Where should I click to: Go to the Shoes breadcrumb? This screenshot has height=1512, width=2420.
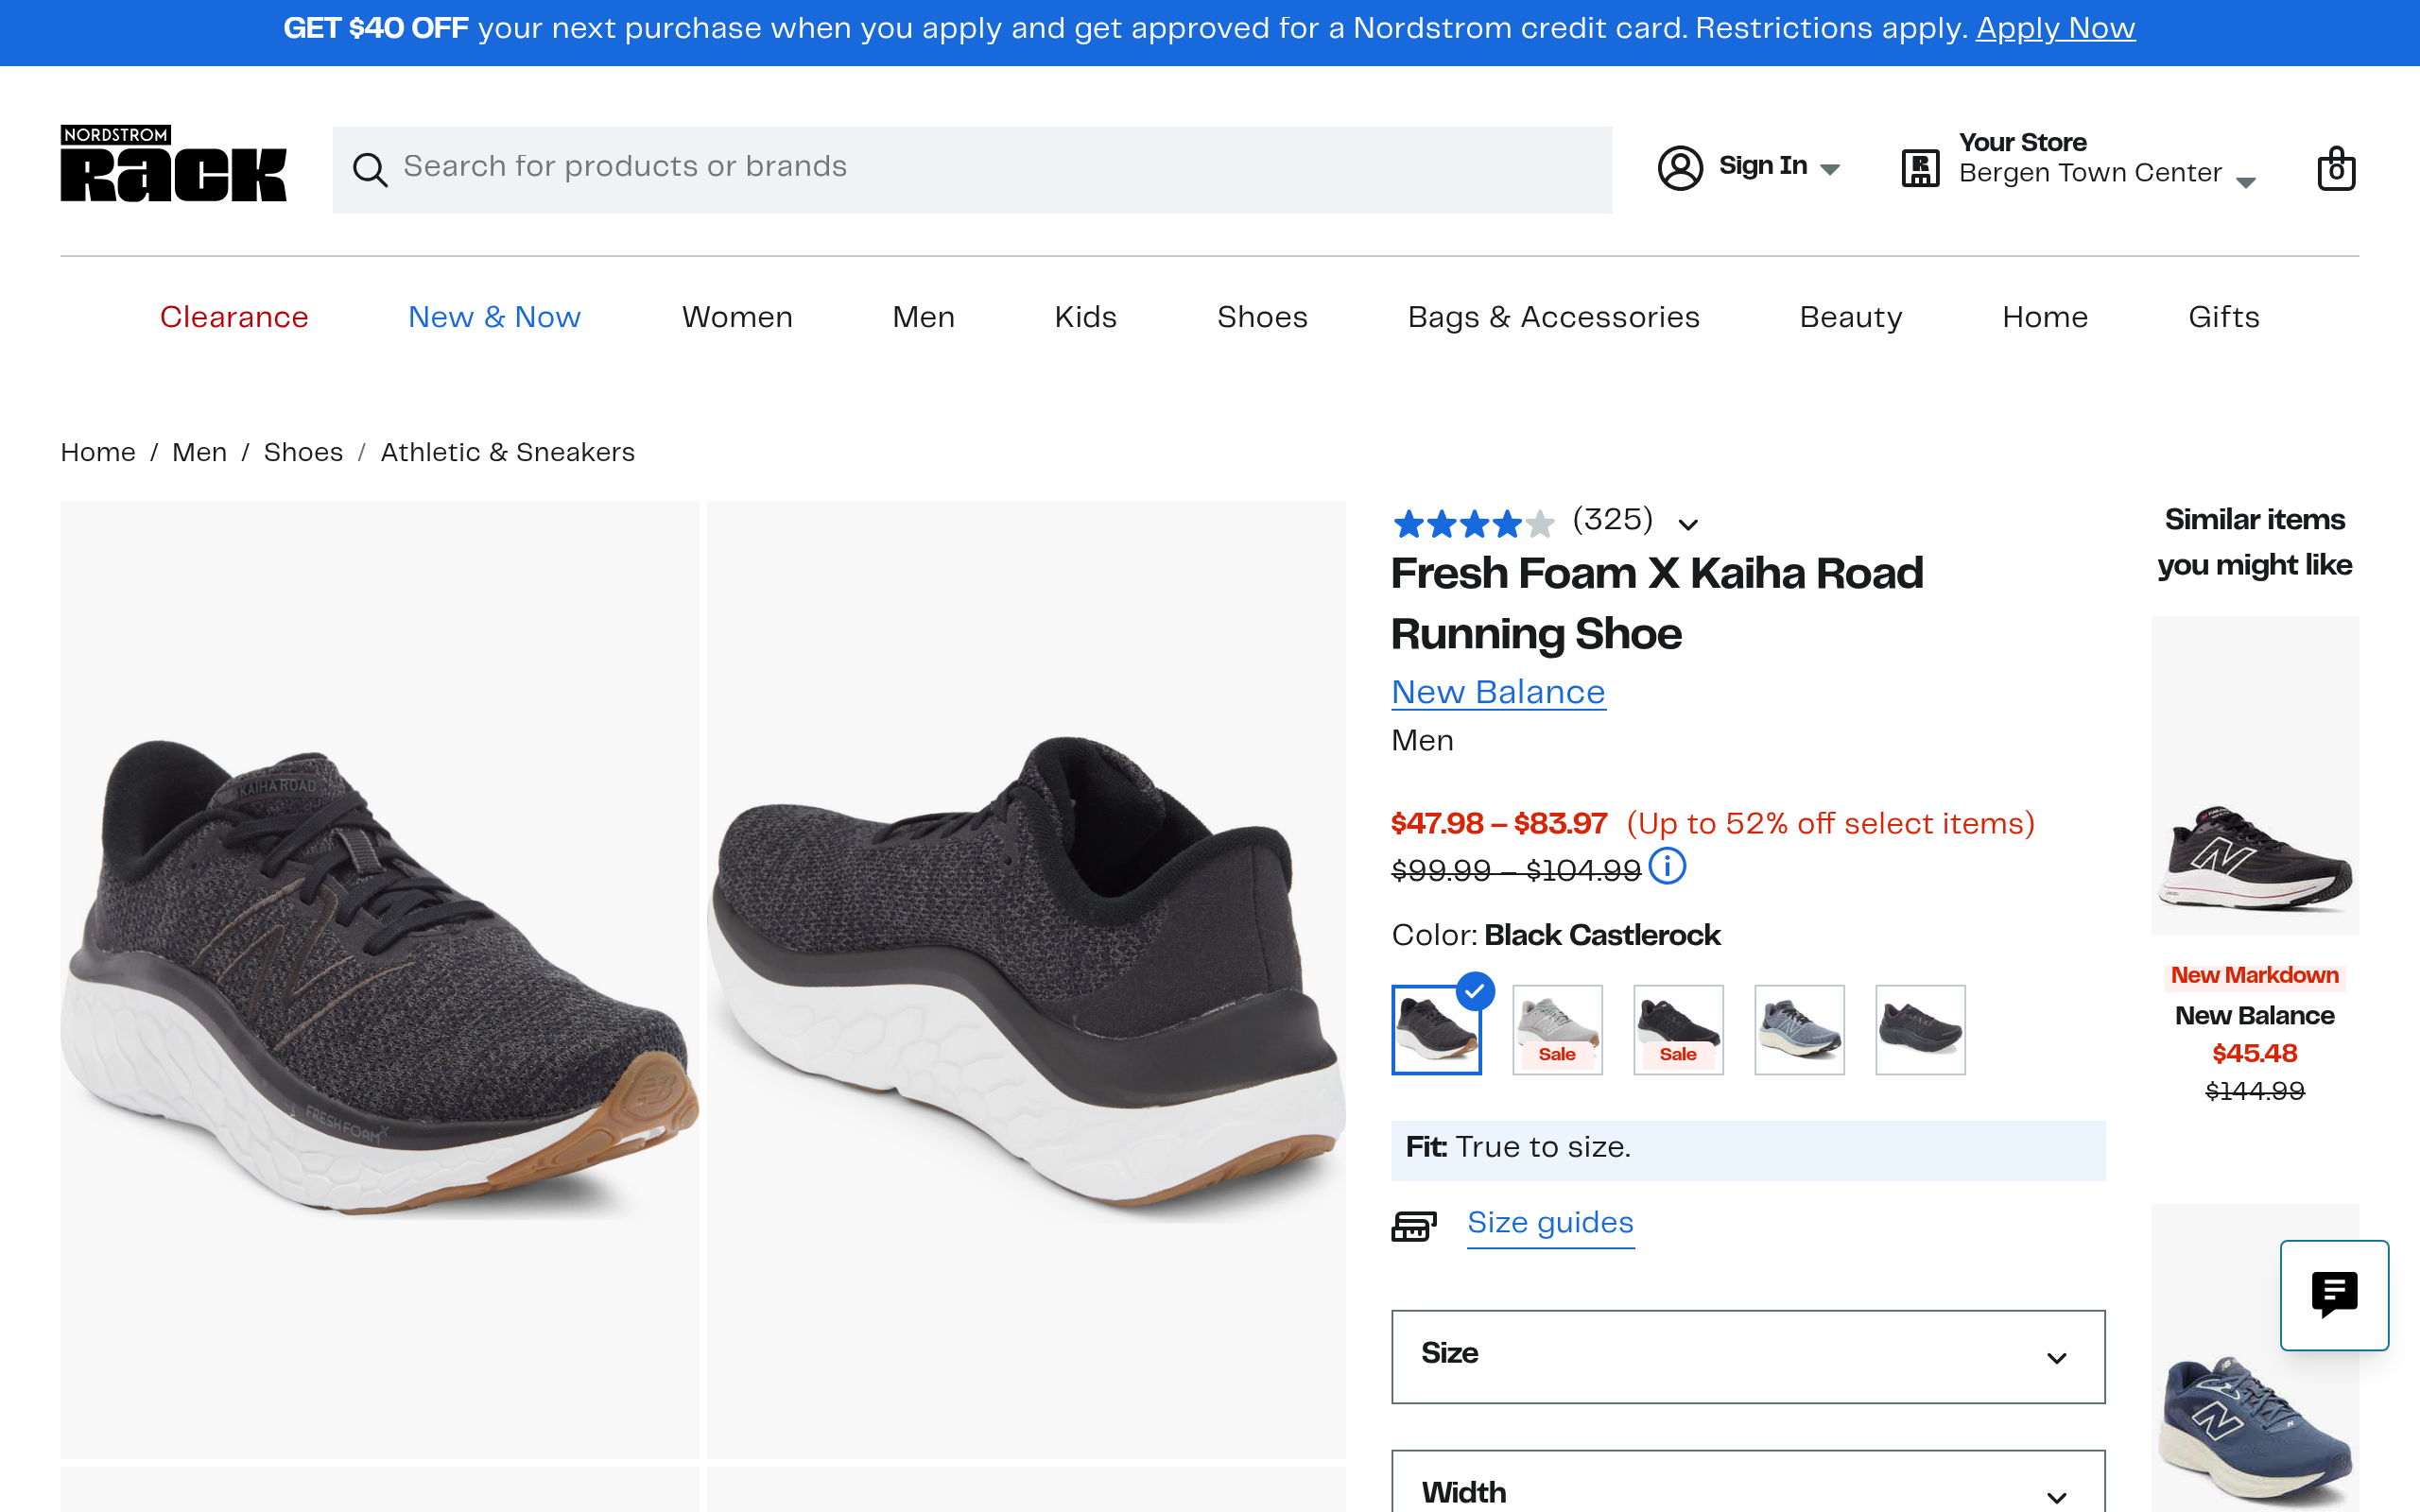303,452
